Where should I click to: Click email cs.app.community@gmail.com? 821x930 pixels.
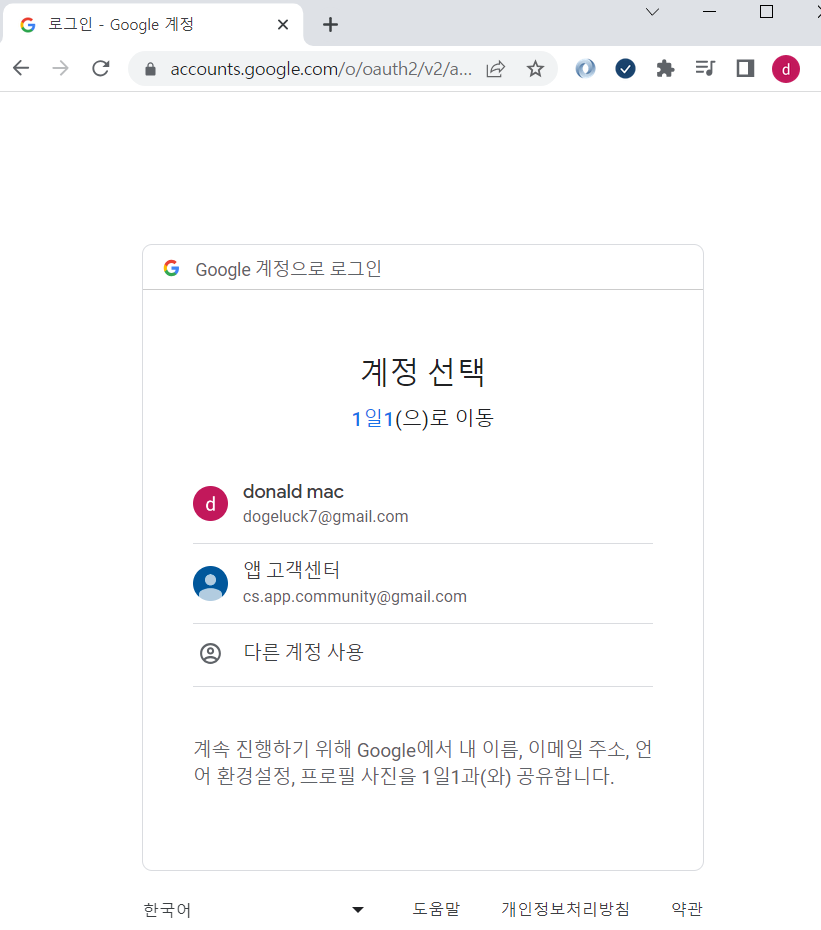(x=355, y=597)
